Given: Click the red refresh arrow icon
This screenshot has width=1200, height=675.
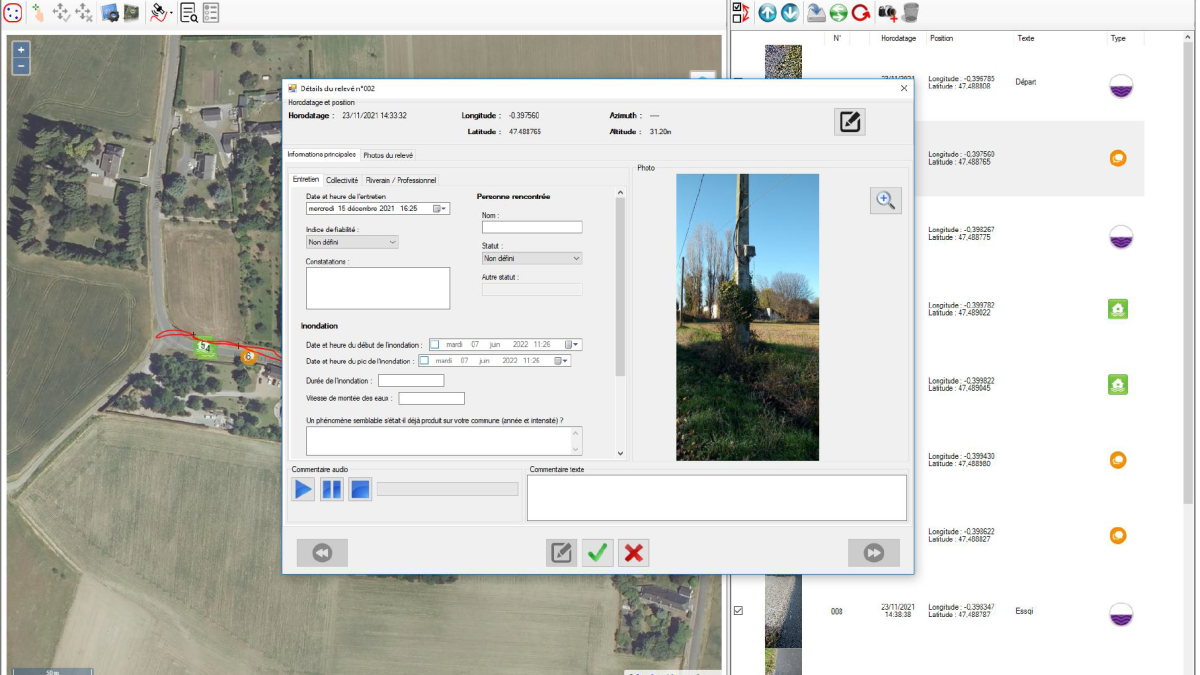Looking at the screenshot, I should [861, 13].
